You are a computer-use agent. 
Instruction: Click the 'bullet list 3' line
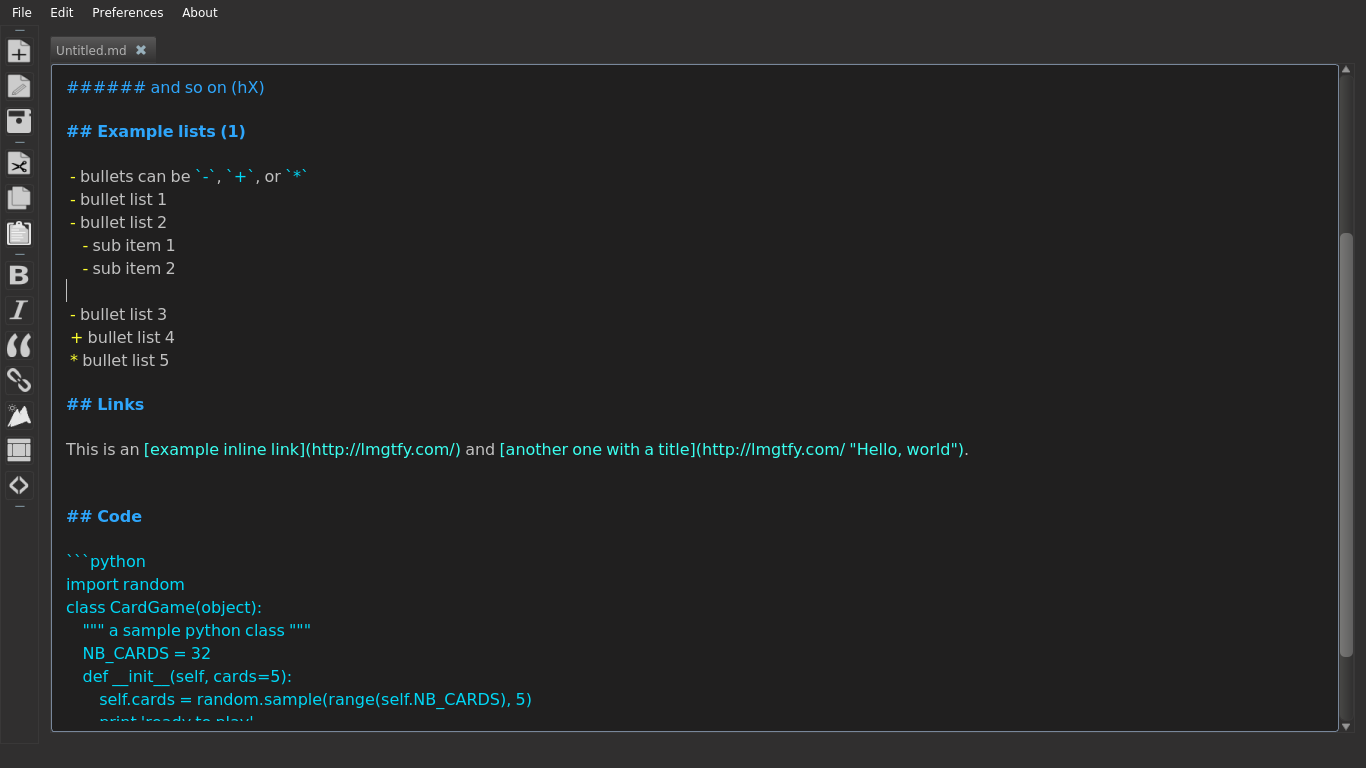coord(118,314)
